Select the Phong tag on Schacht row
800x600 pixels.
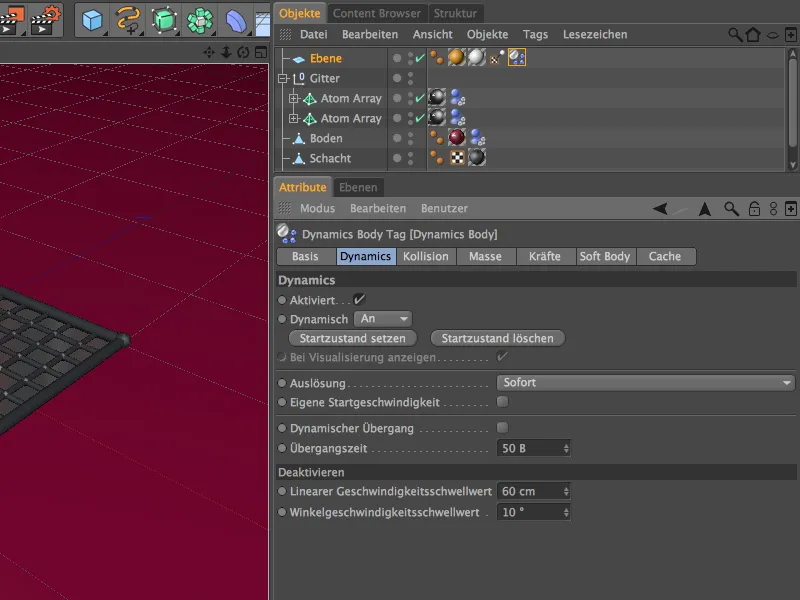click(x=436, y=157)
